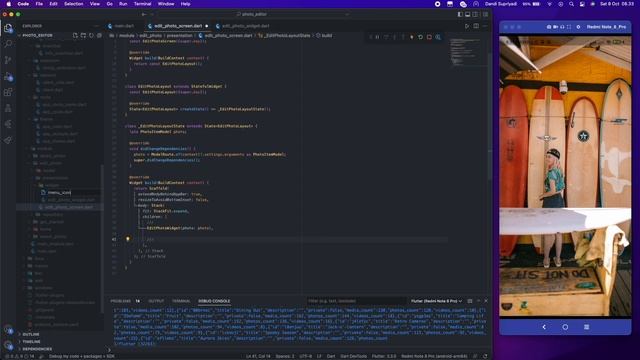Click the Accounts icon in activity bar
The image size is (640, 360).
(8, 330)
